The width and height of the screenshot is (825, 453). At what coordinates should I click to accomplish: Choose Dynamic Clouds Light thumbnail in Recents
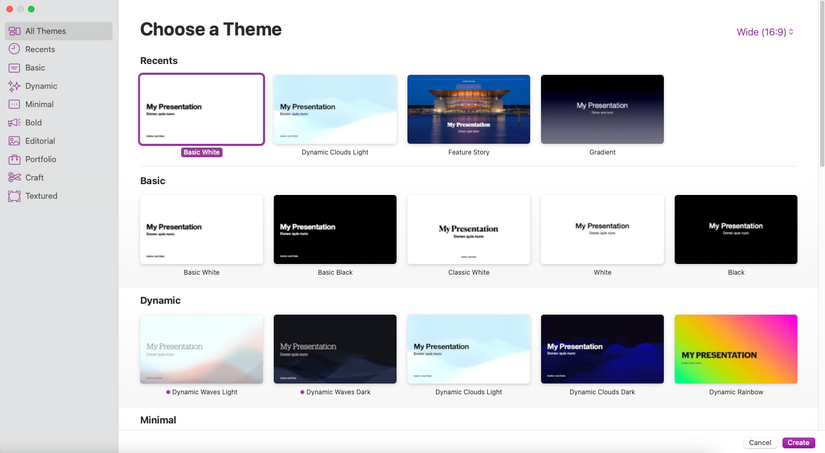(x=335, y=109)
